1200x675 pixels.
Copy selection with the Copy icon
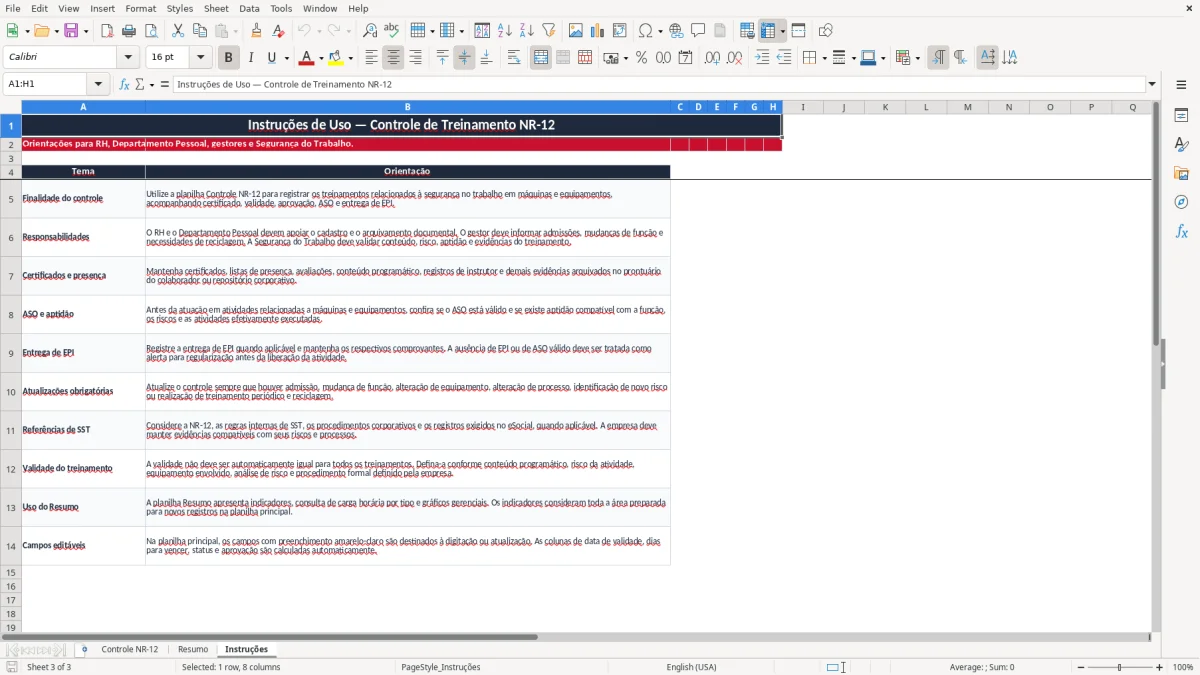199,31
